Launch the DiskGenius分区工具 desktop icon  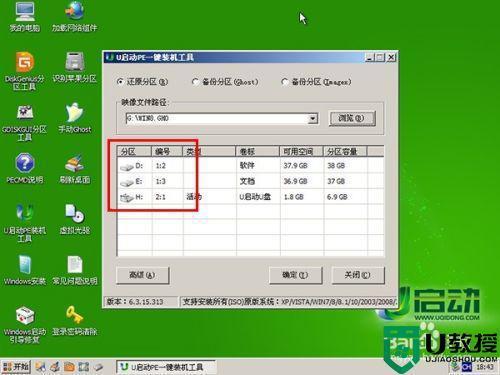click(25, 71)
